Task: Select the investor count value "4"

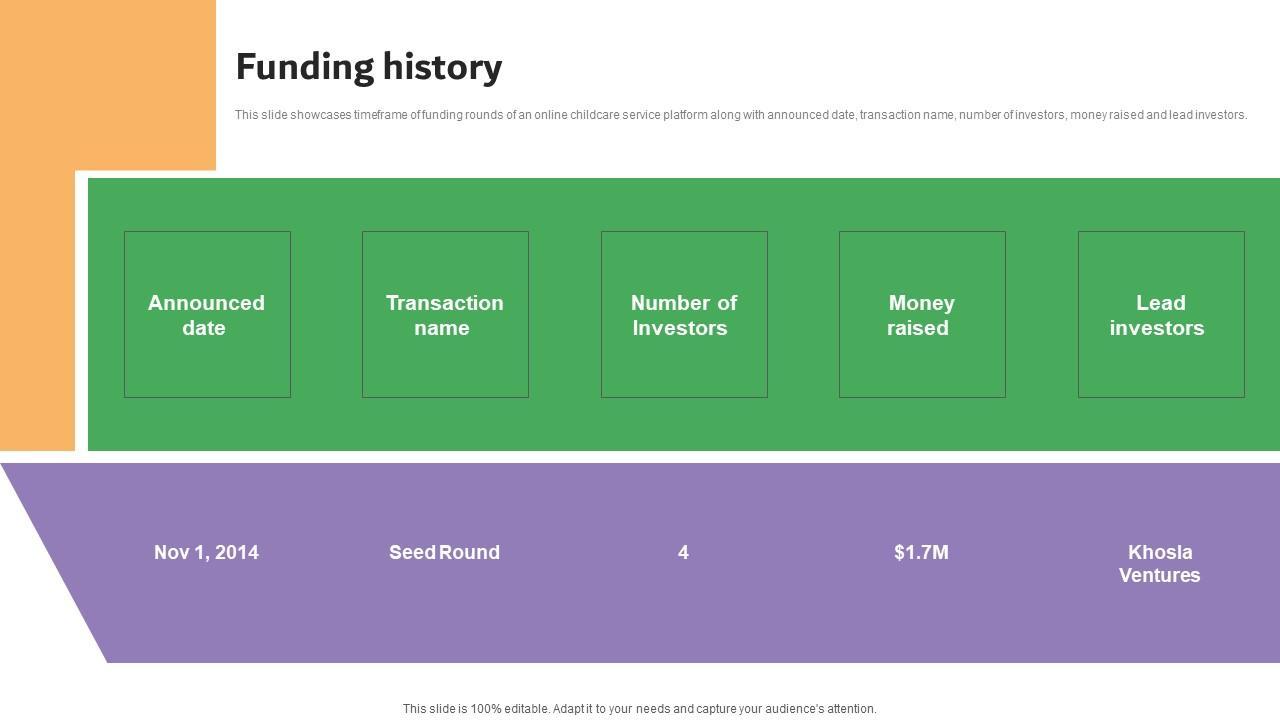Action: (683, 552)
